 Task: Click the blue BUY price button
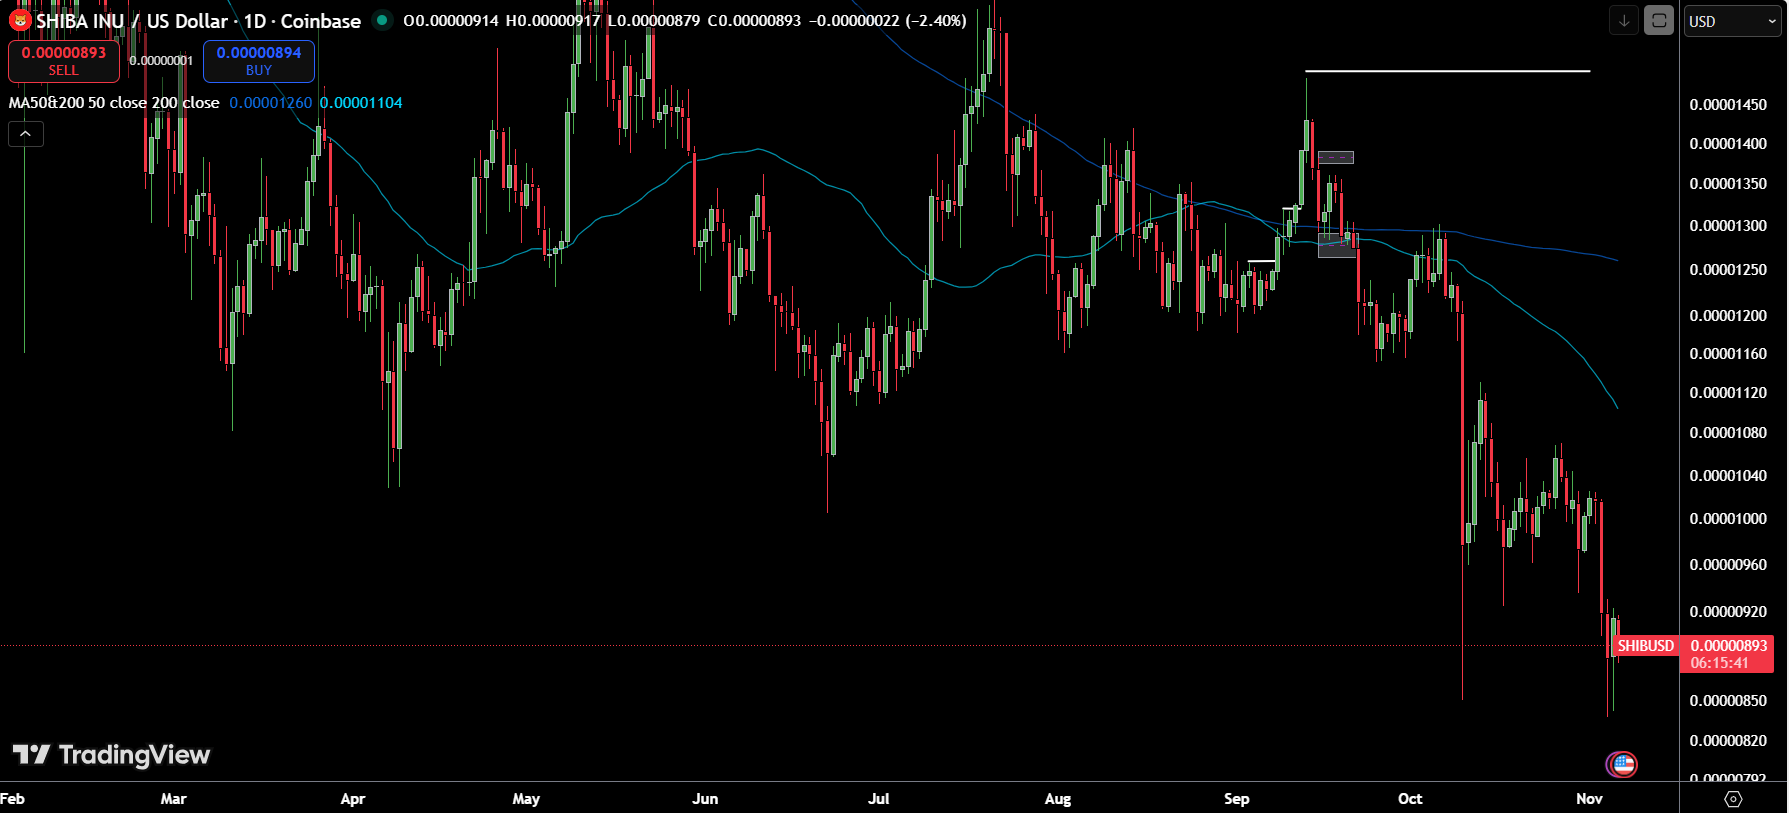[259, 61]
